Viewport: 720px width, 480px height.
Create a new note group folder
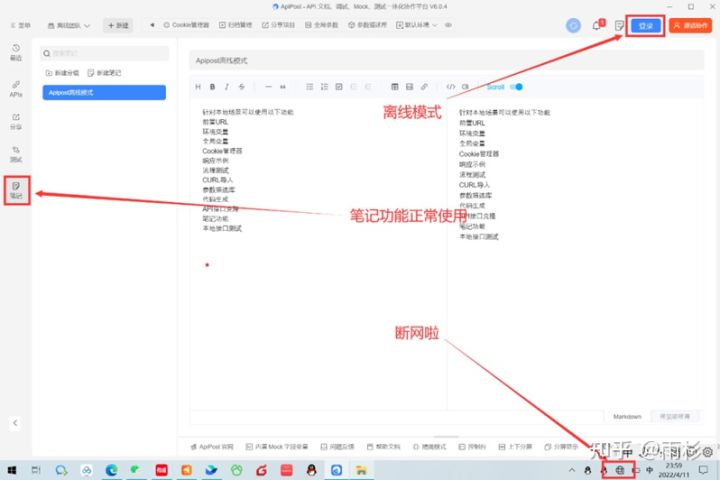coord(62,73)
